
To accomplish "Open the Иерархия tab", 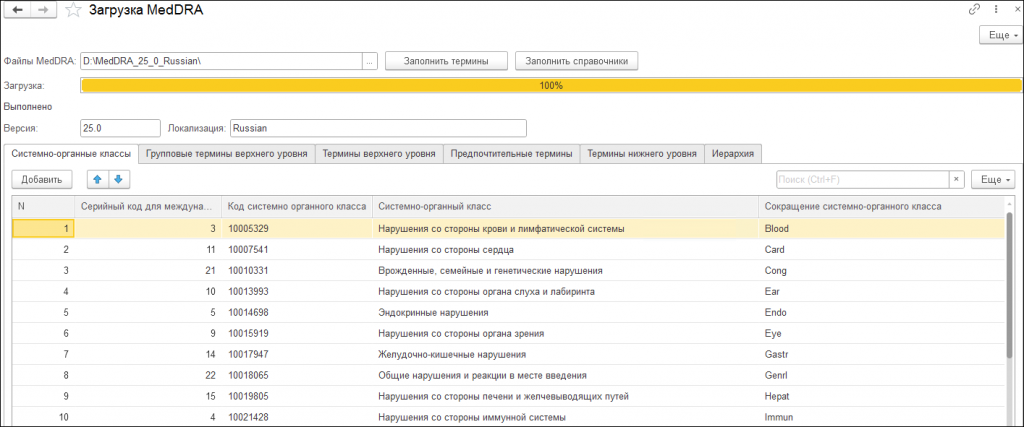I will point(734,154).
